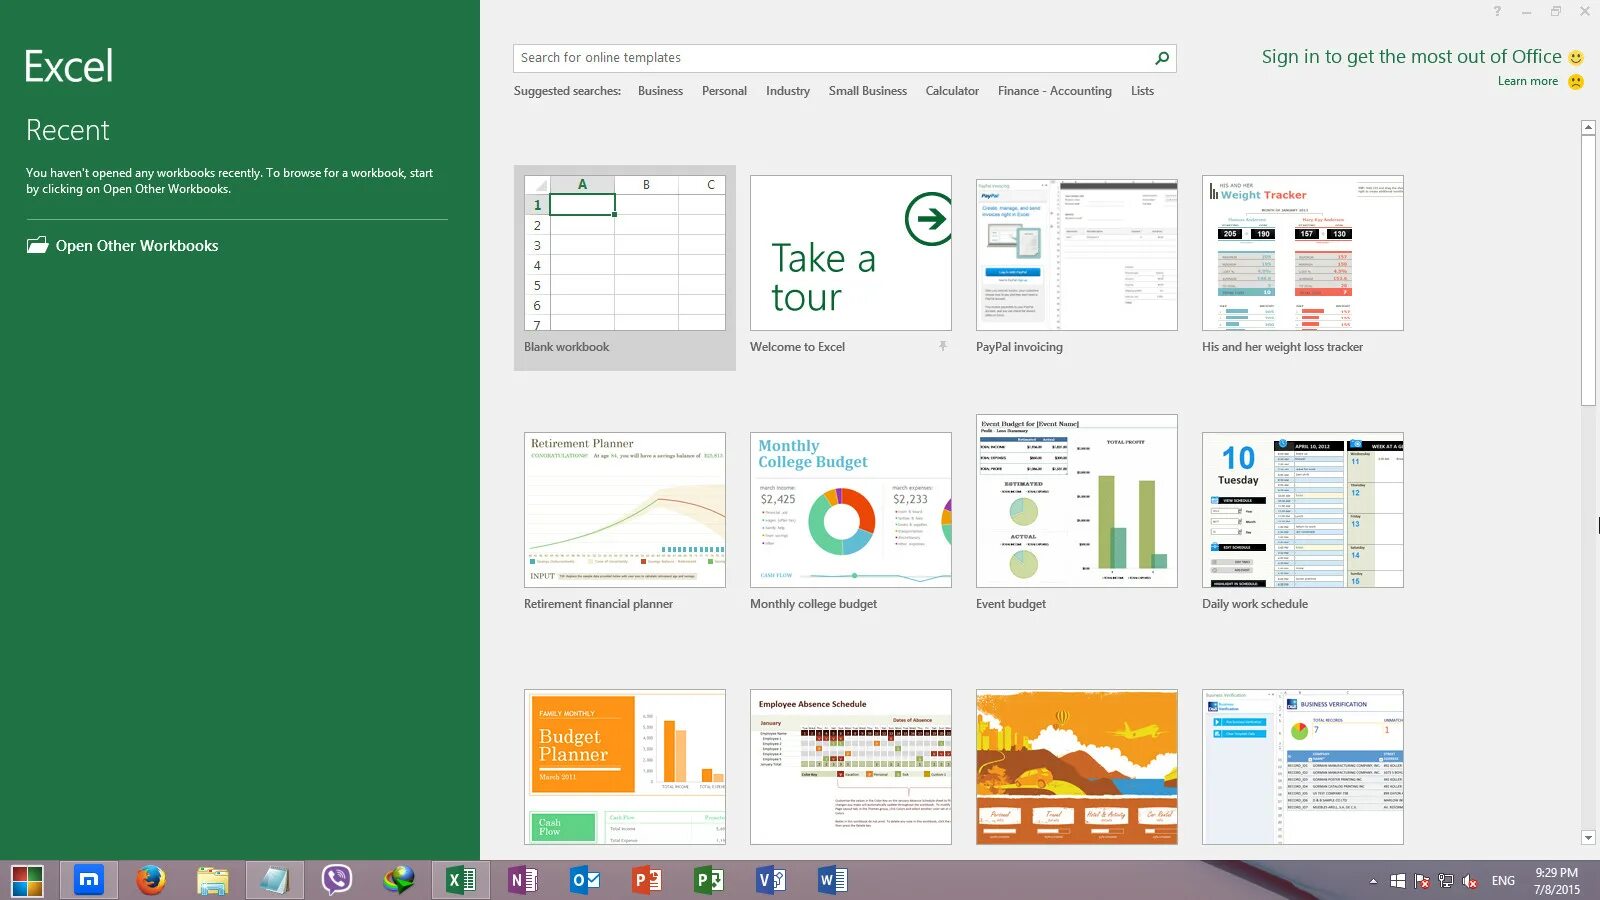Open Viber from the taskbar
This screenshot has height=900, width=1600.
click(x=337, y=880)
